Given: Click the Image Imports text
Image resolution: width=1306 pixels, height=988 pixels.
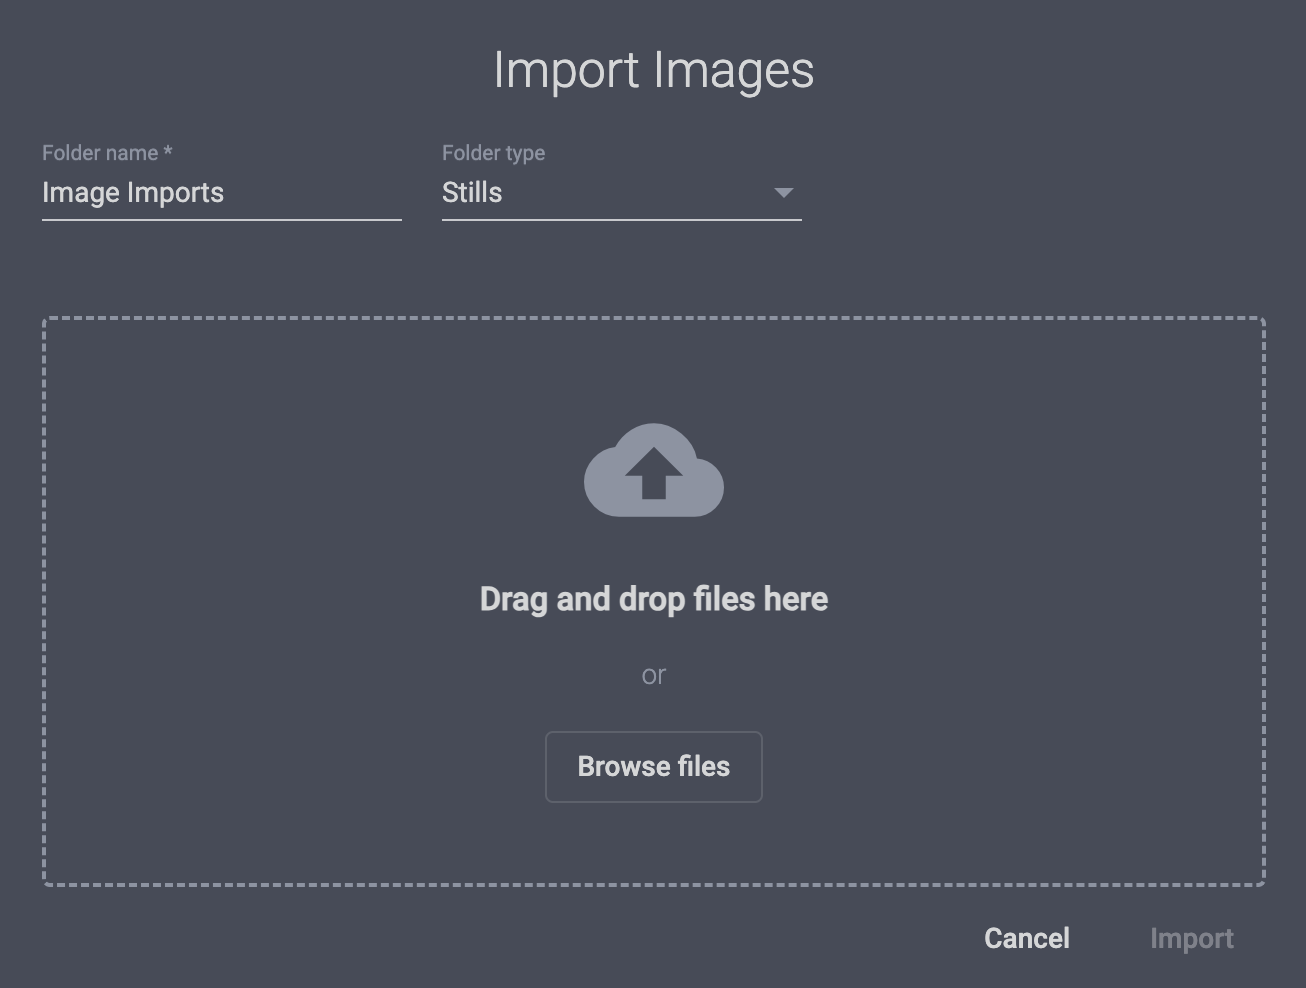Looking at the screenshot, I should (x=133, y=193).
